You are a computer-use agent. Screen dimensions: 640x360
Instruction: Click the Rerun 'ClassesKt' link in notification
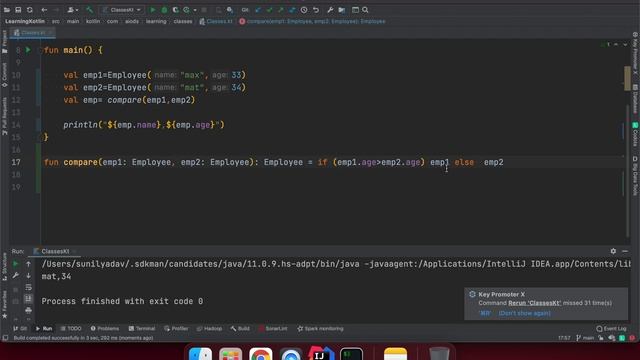[x=534, y=303]
